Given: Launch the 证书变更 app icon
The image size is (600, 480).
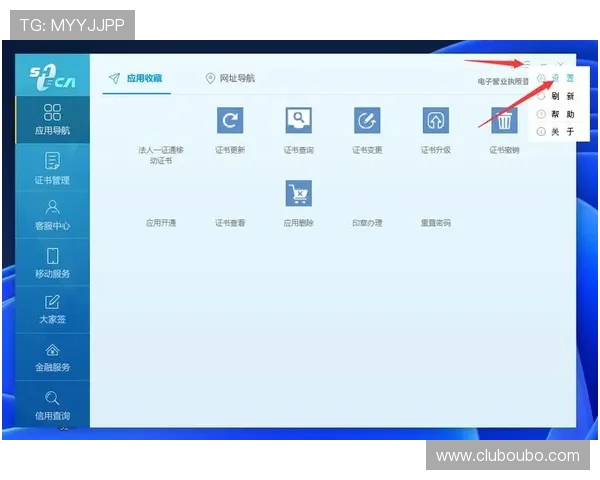Looking at the screenshot, I should 367,120.
